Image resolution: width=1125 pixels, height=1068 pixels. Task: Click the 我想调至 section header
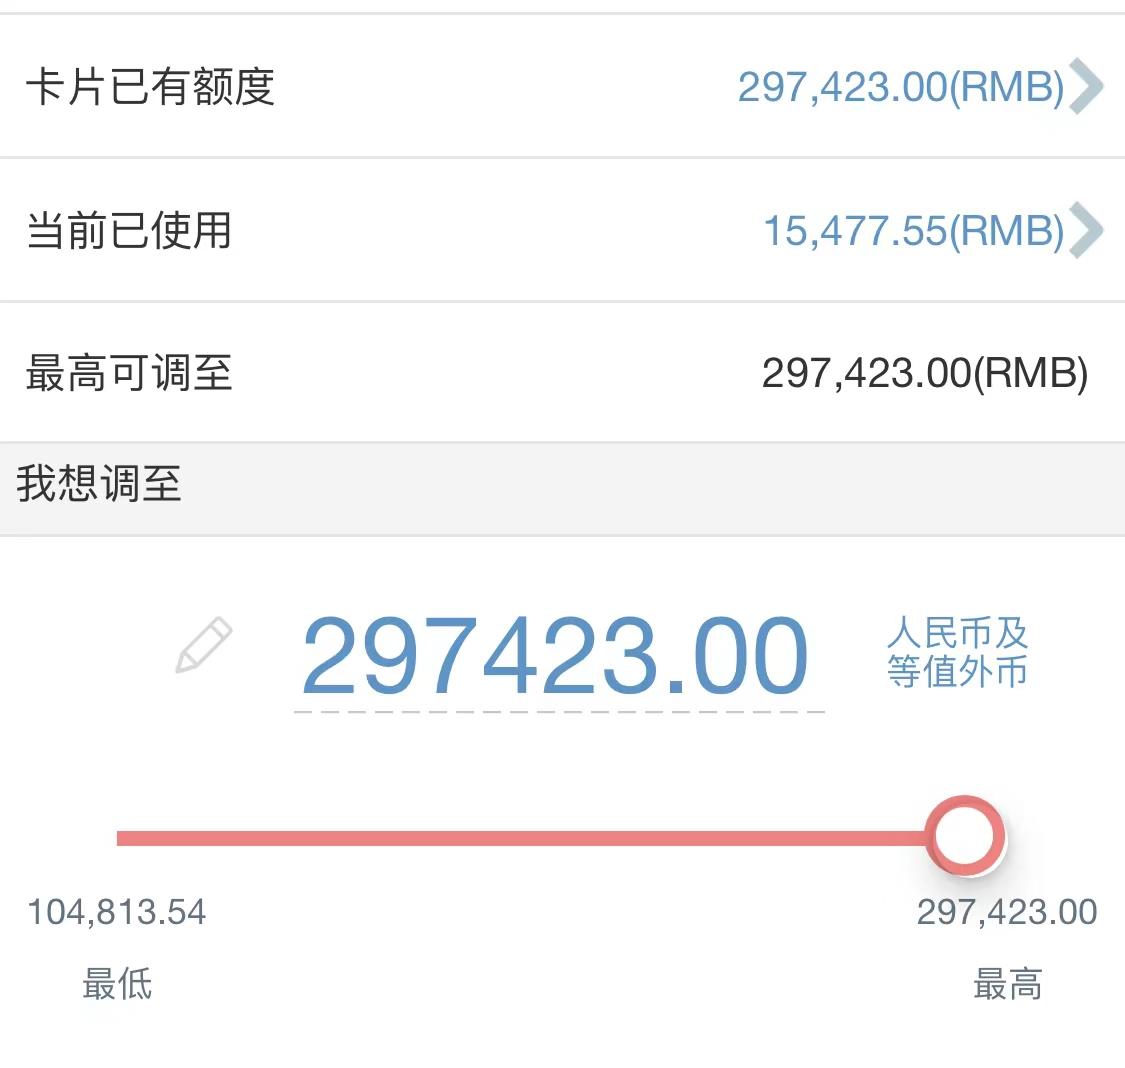coord(99,483)
